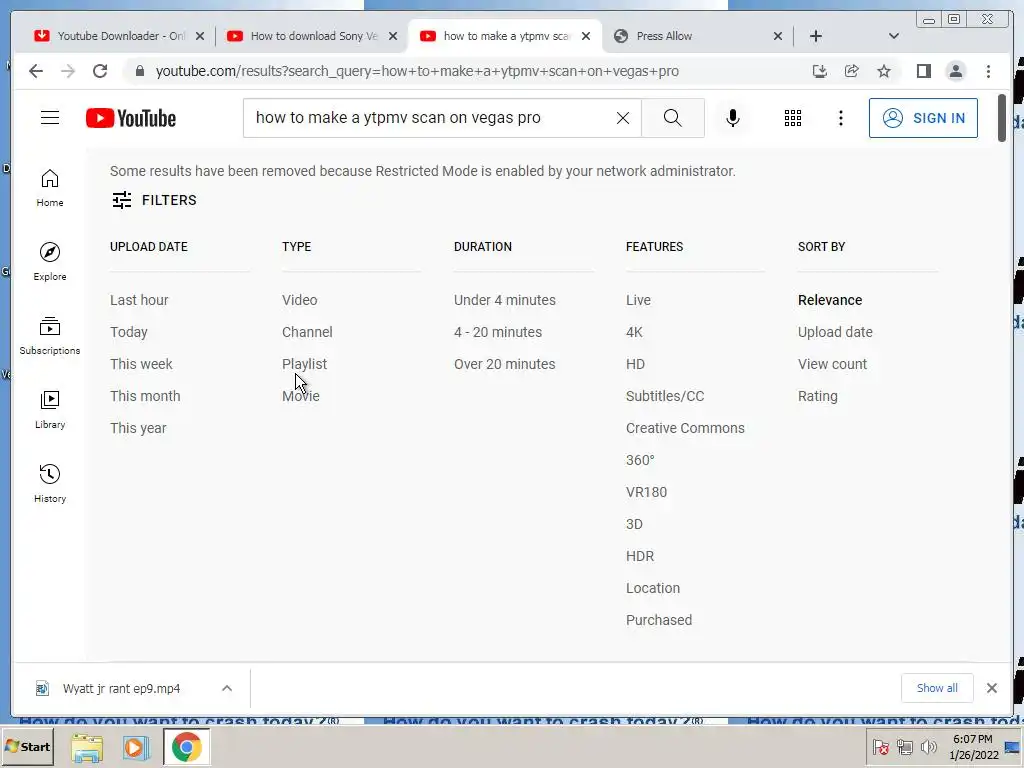1024x768 pixels.
Task: Share this page via share icon
Action: point(852,71)
